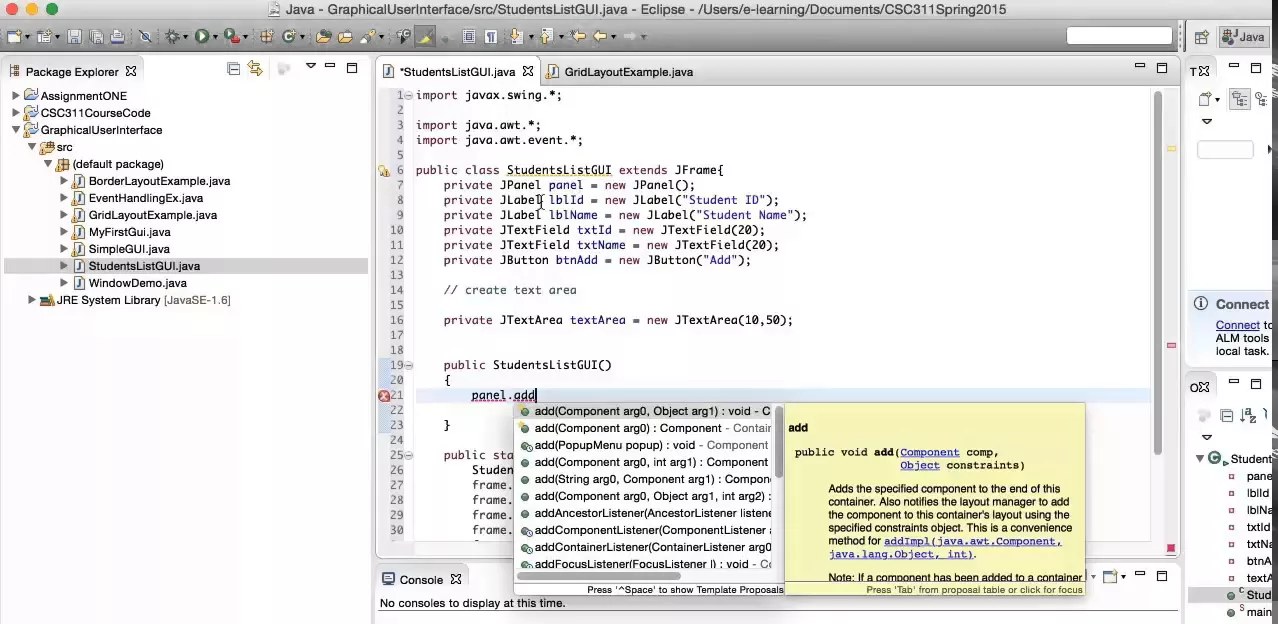The image size is (1278, 624).
Task: Maximize the editor area
Action: point(1162,68)
